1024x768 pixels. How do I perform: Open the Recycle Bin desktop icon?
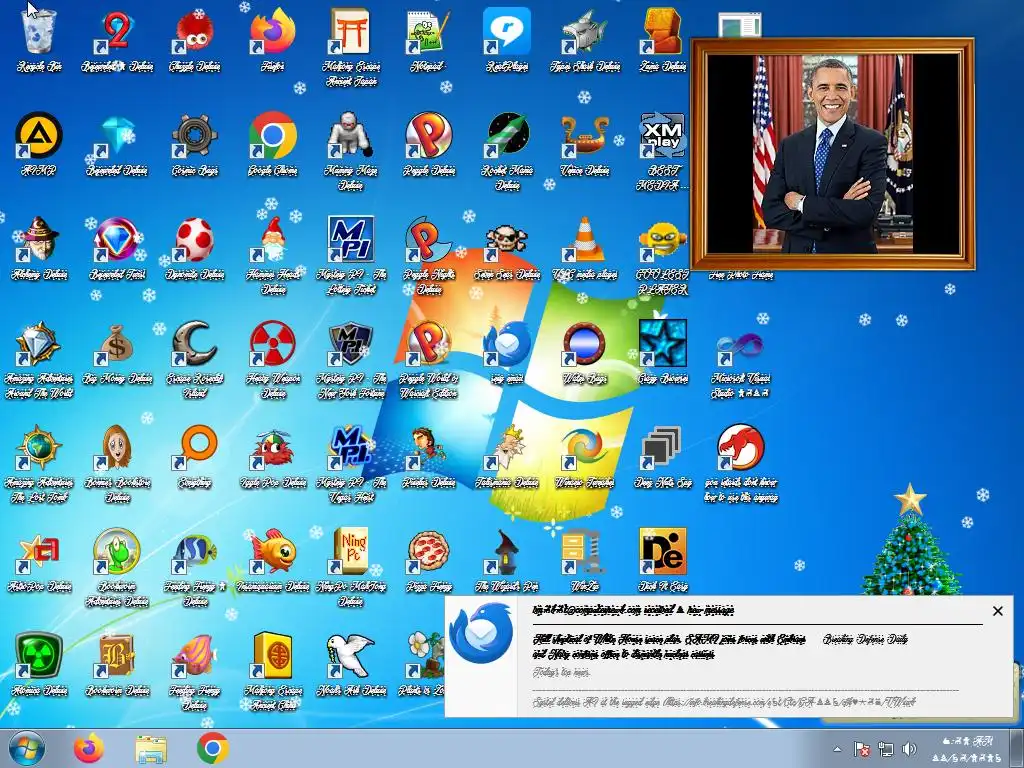pos(39,31)
